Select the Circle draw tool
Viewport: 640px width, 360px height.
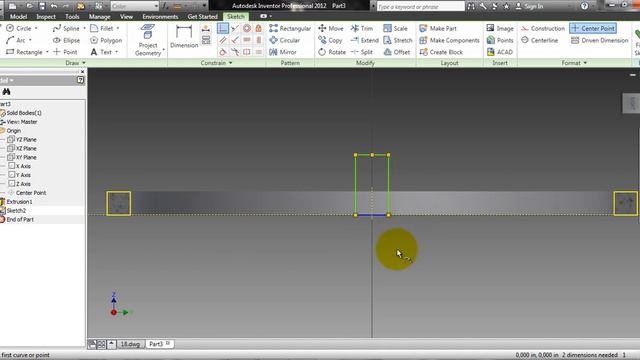[x=19, y=28]
